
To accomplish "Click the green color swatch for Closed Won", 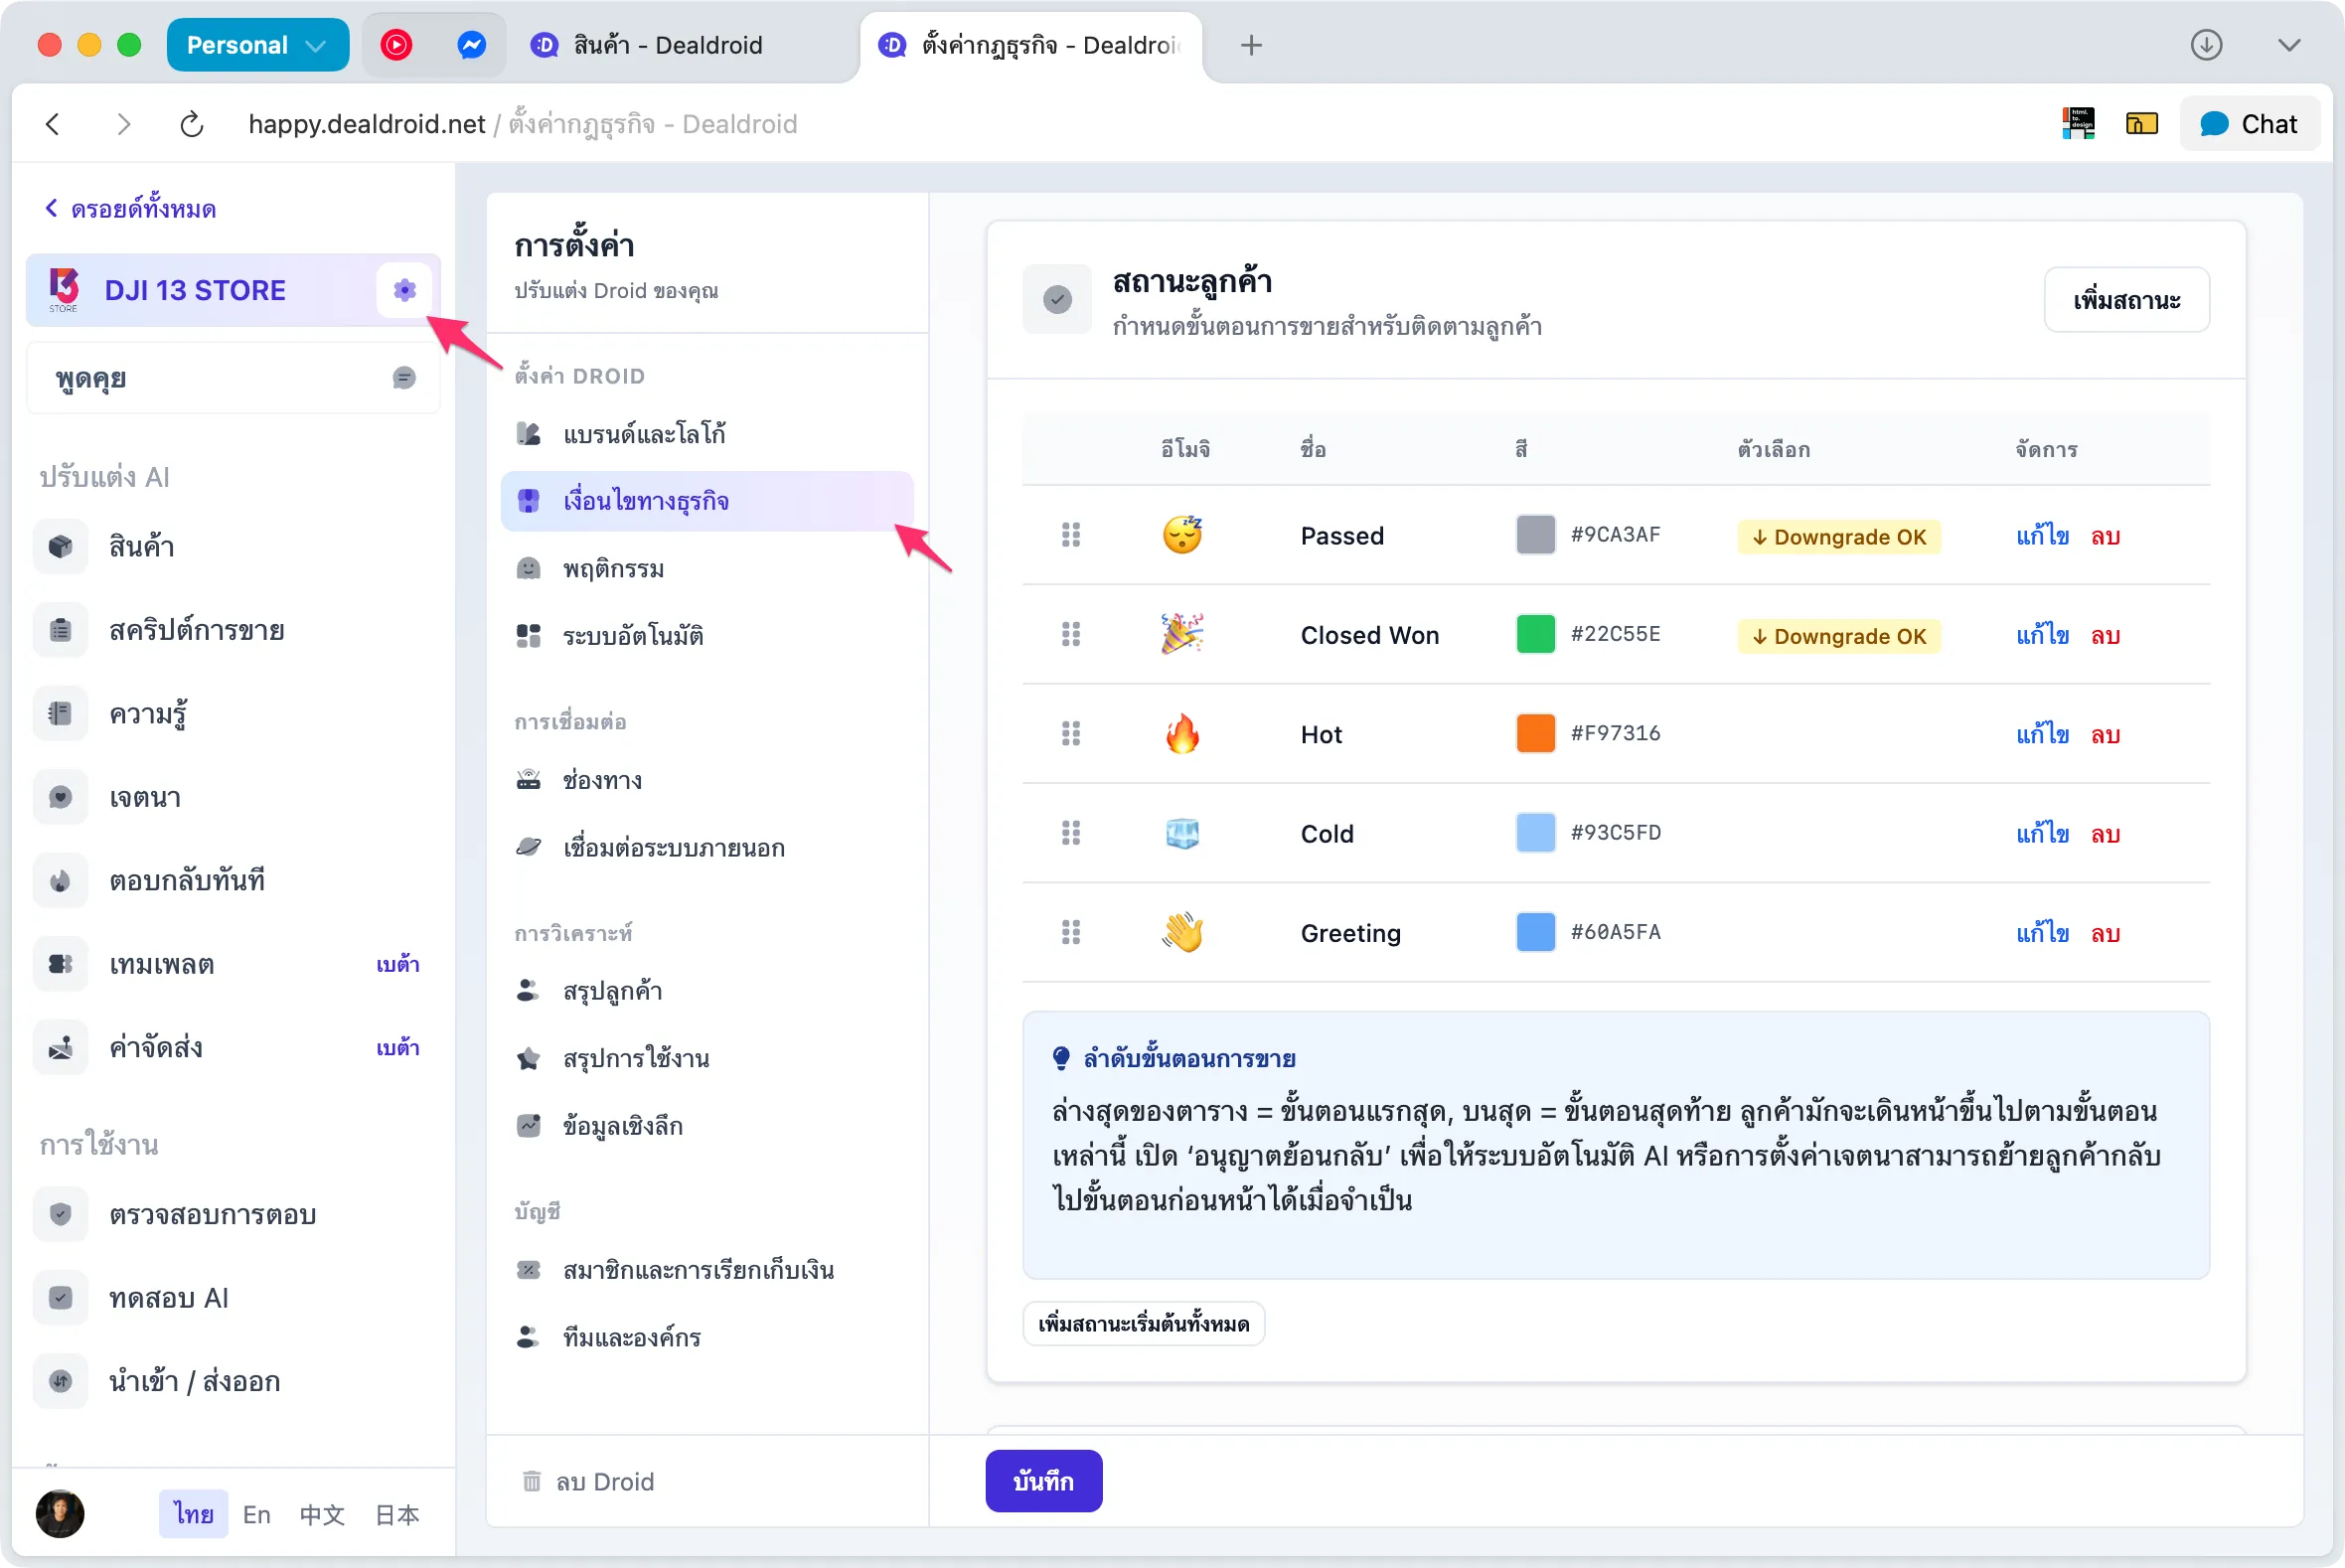I will click(1535, 633).
